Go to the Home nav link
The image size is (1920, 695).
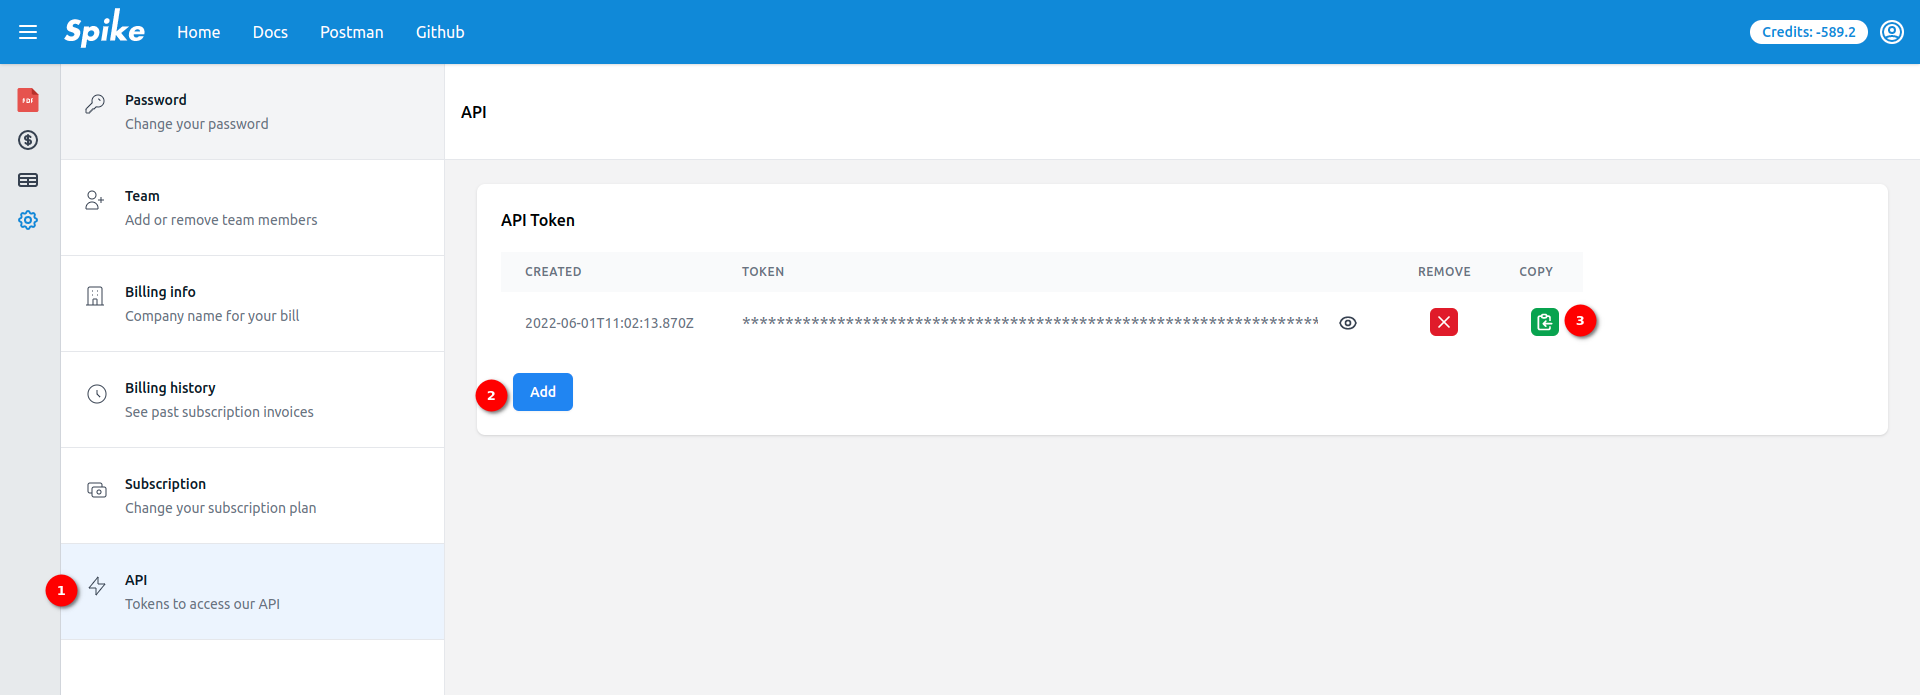click(198, 32)
